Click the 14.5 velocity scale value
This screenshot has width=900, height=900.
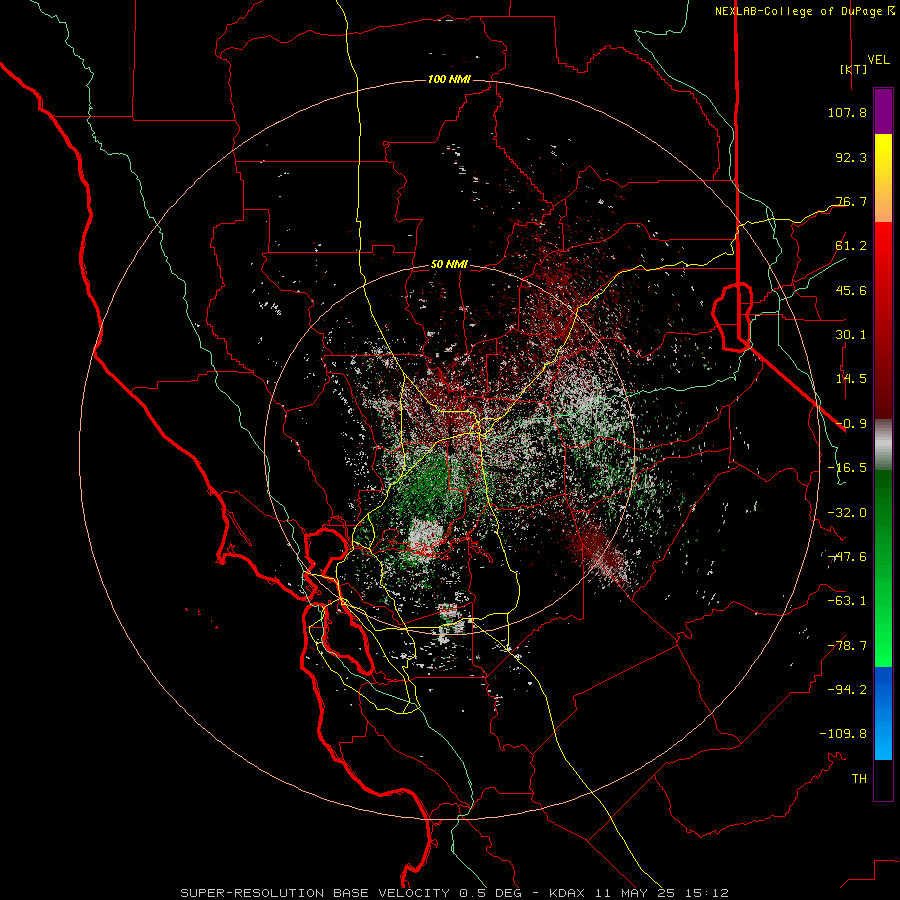pos(851,379)
